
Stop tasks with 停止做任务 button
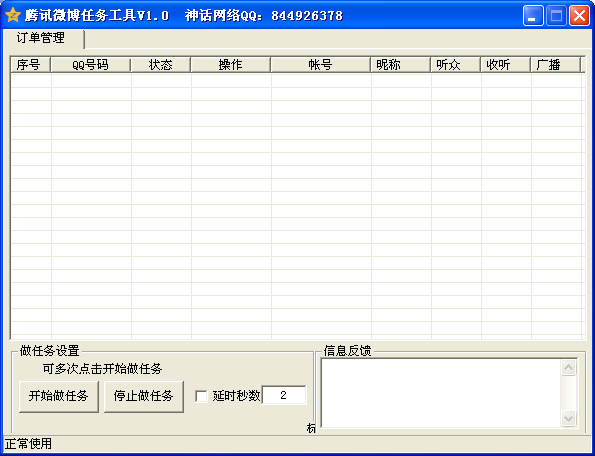[x=144, y=396]
